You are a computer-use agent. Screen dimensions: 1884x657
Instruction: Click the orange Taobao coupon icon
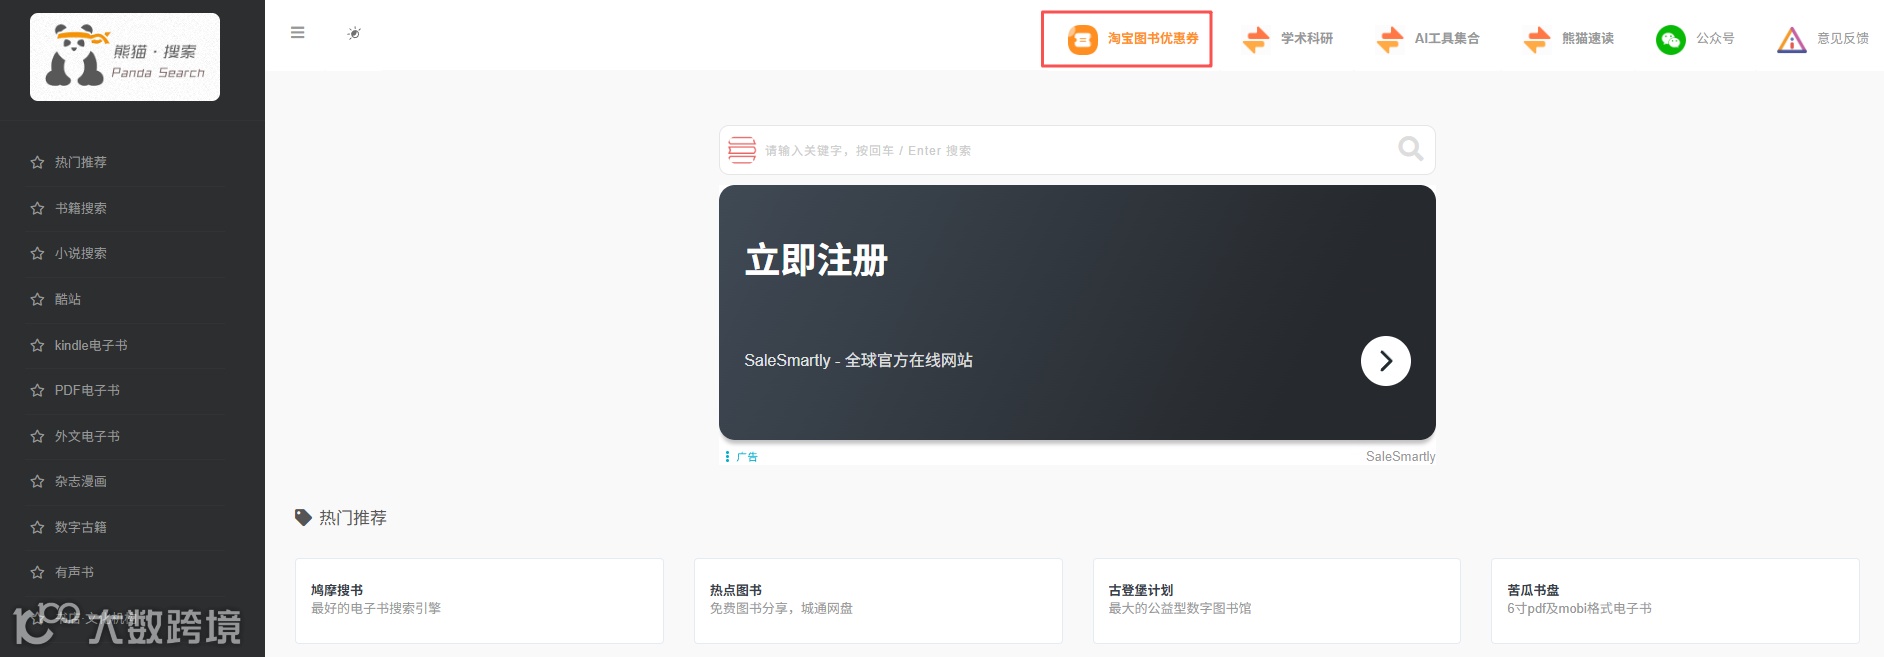[x=1082, y=39]
